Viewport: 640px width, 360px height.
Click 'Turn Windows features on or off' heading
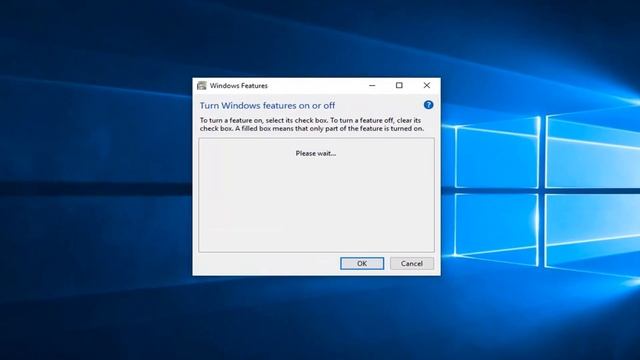[267, 105]
